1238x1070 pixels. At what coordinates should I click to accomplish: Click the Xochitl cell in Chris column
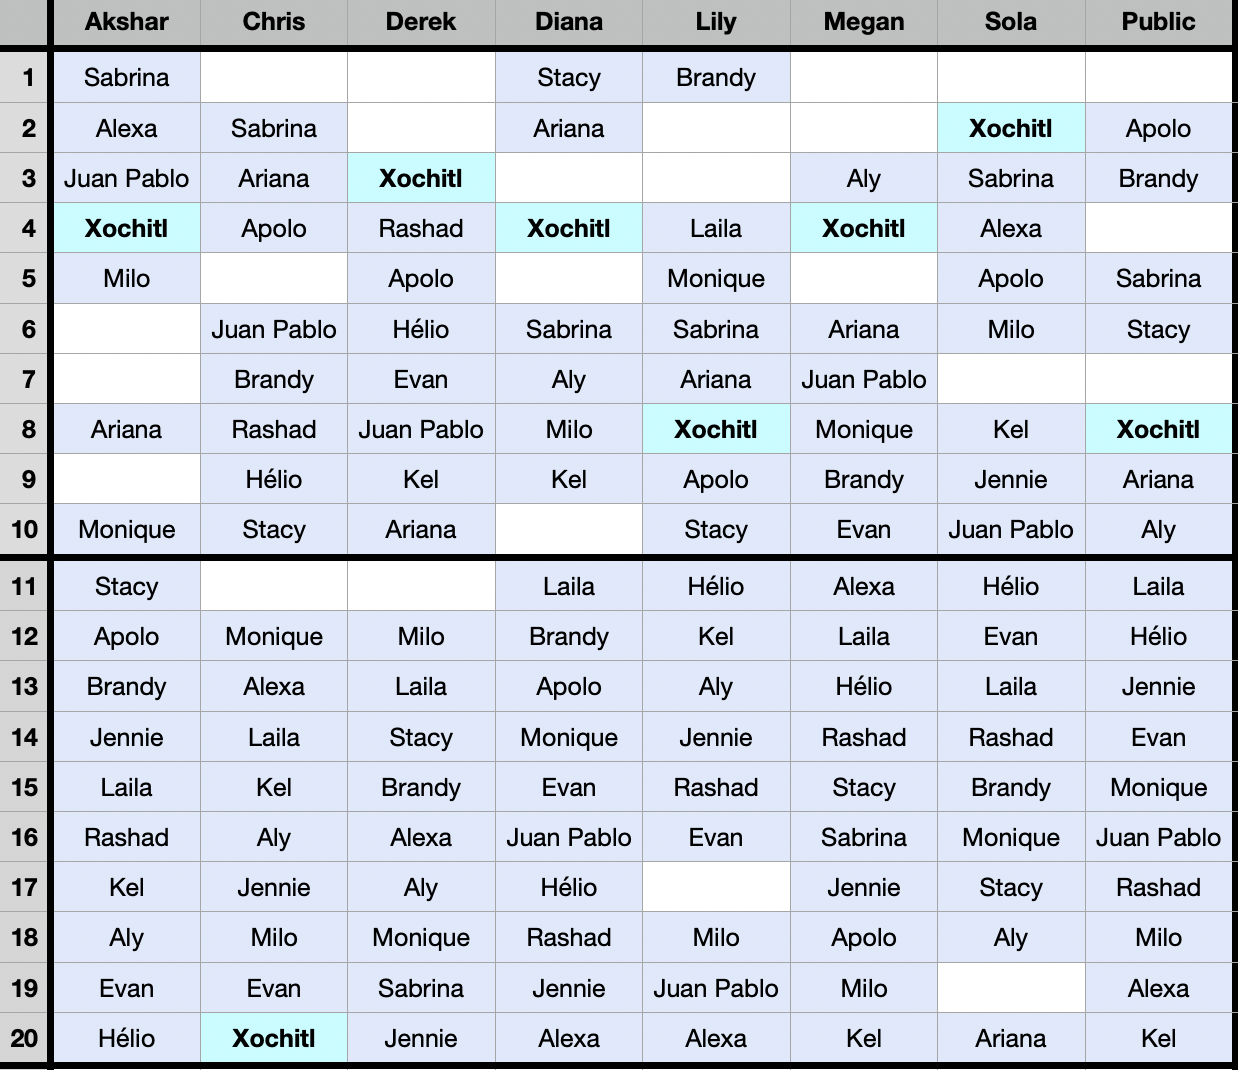click(274, 1038)
